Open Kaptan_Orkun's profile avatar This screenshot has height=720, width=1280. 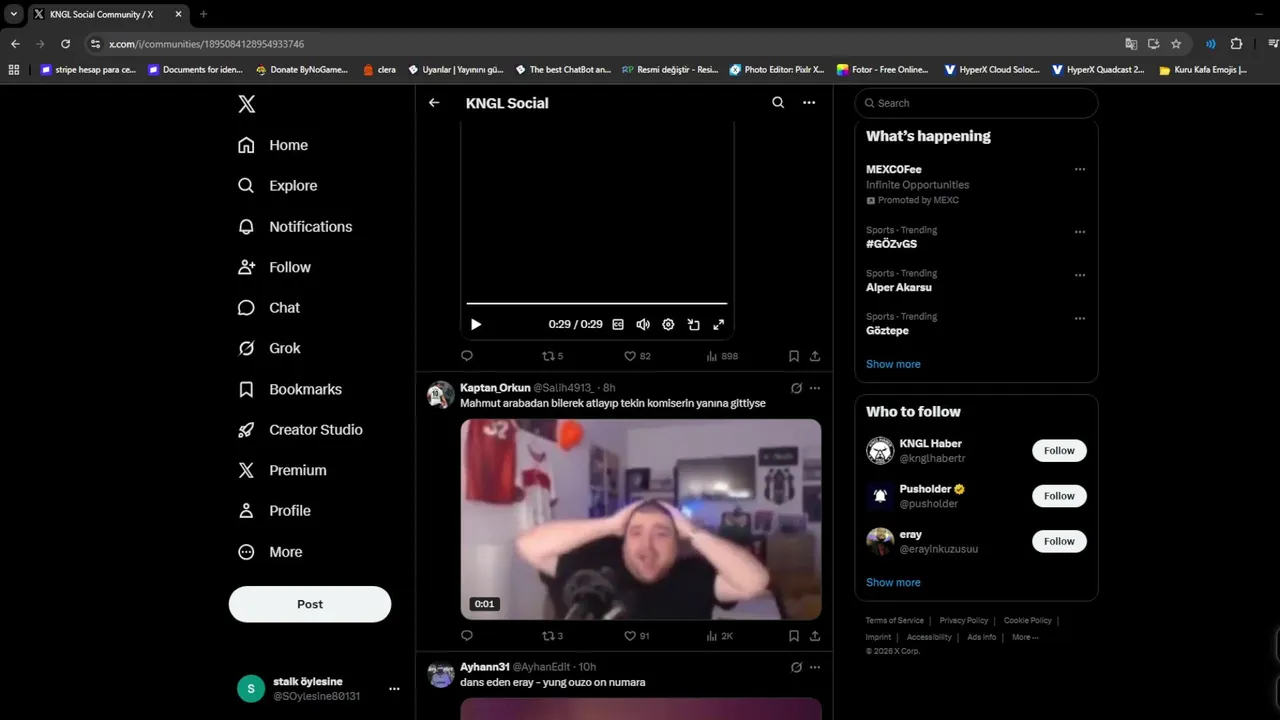[441, 395]
